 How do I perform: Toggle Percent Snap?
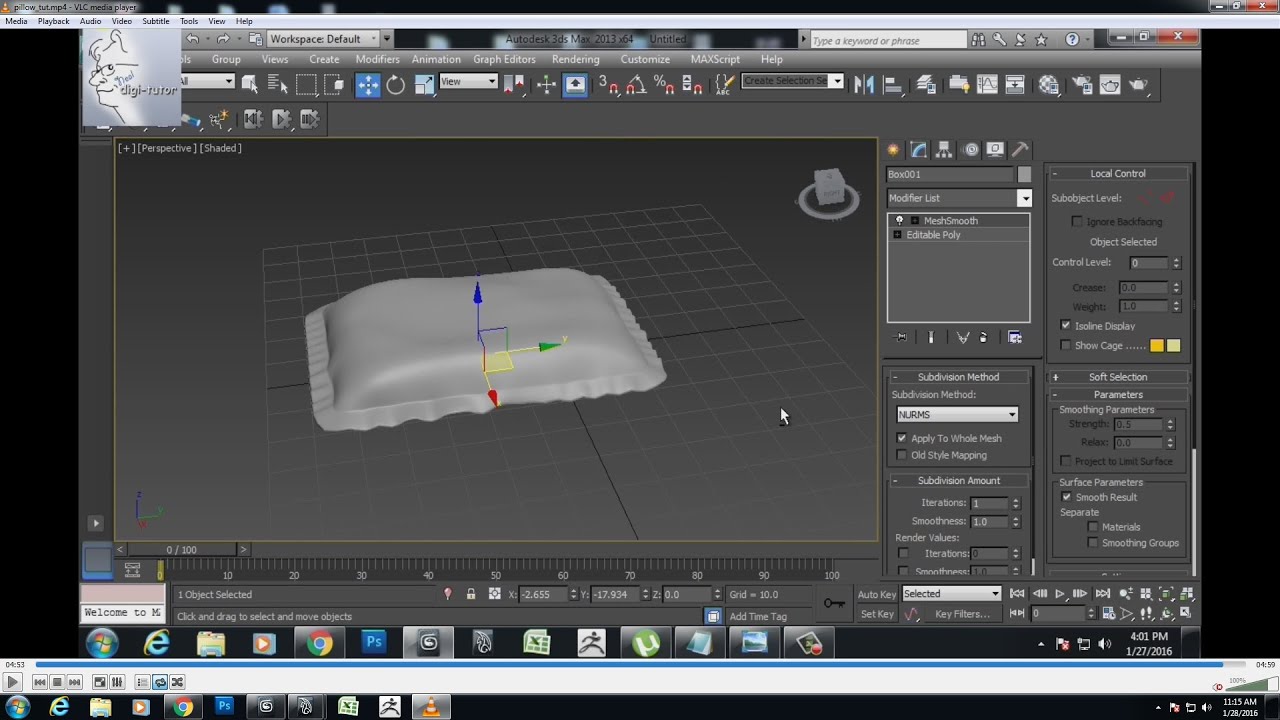[x=663, y=86]
